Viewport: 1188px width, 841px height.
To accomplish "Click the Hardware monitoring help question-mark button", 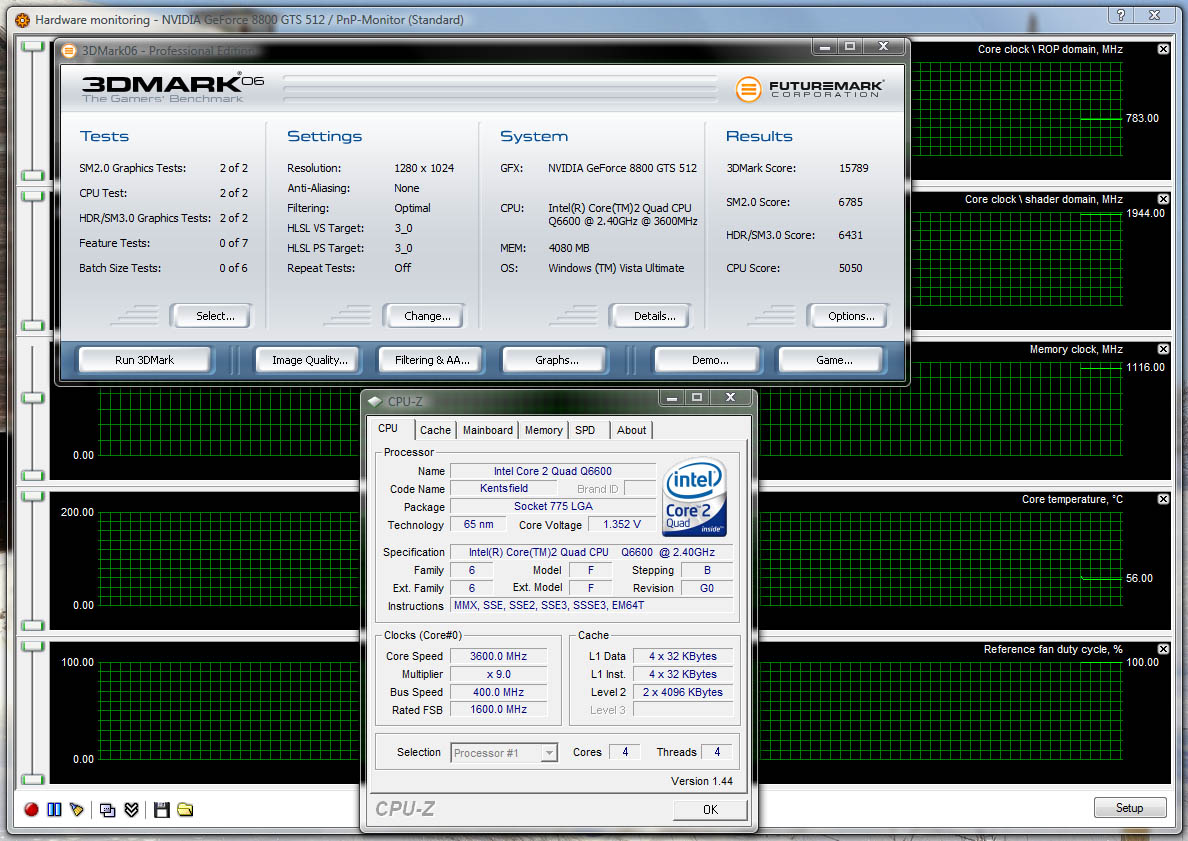I will (x=1121, y=15).
